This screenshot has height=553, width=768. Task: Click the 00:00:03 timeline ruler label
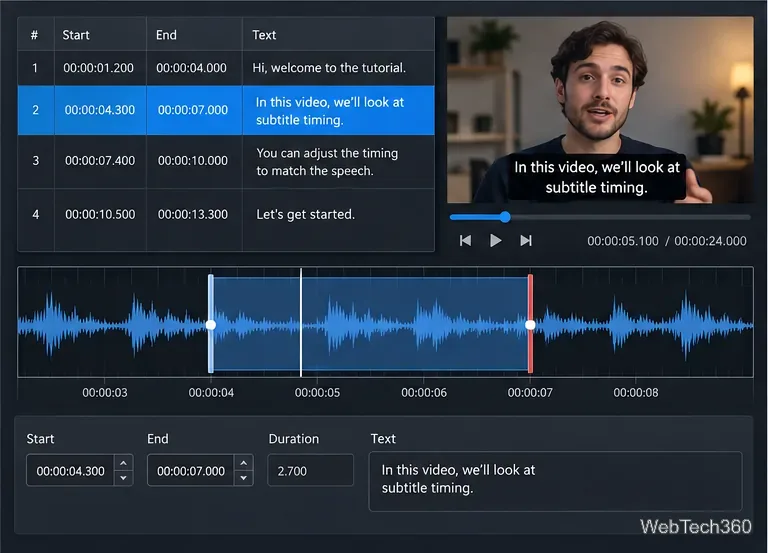point(105,392)
